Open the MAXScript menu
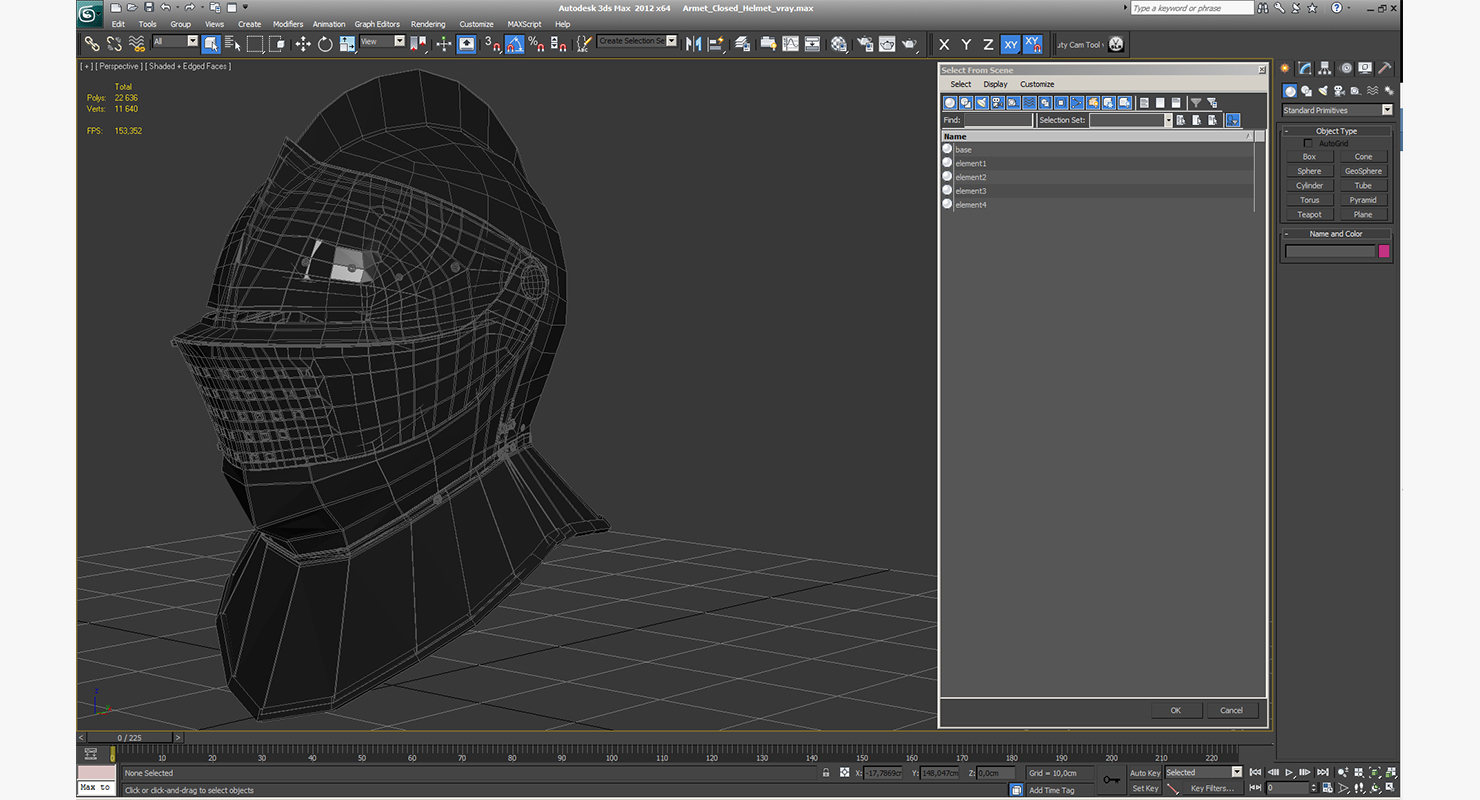This screenshot has width=1480, height=800. point(524,24)
